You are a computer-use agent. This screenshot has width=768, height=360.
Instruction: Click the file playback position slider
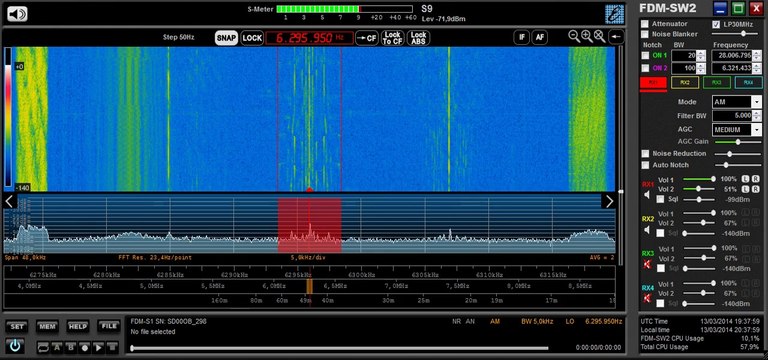339,348
